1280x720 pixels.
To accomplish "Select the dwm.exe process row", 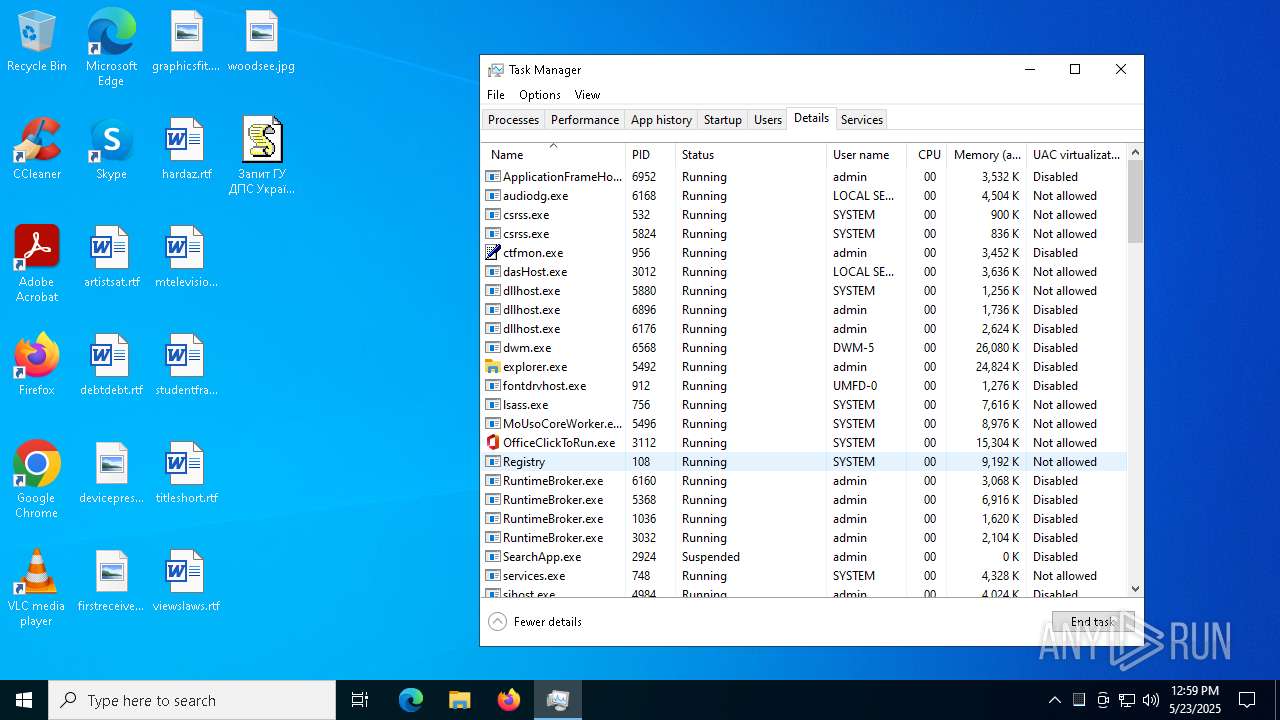I will pos(804,348).
